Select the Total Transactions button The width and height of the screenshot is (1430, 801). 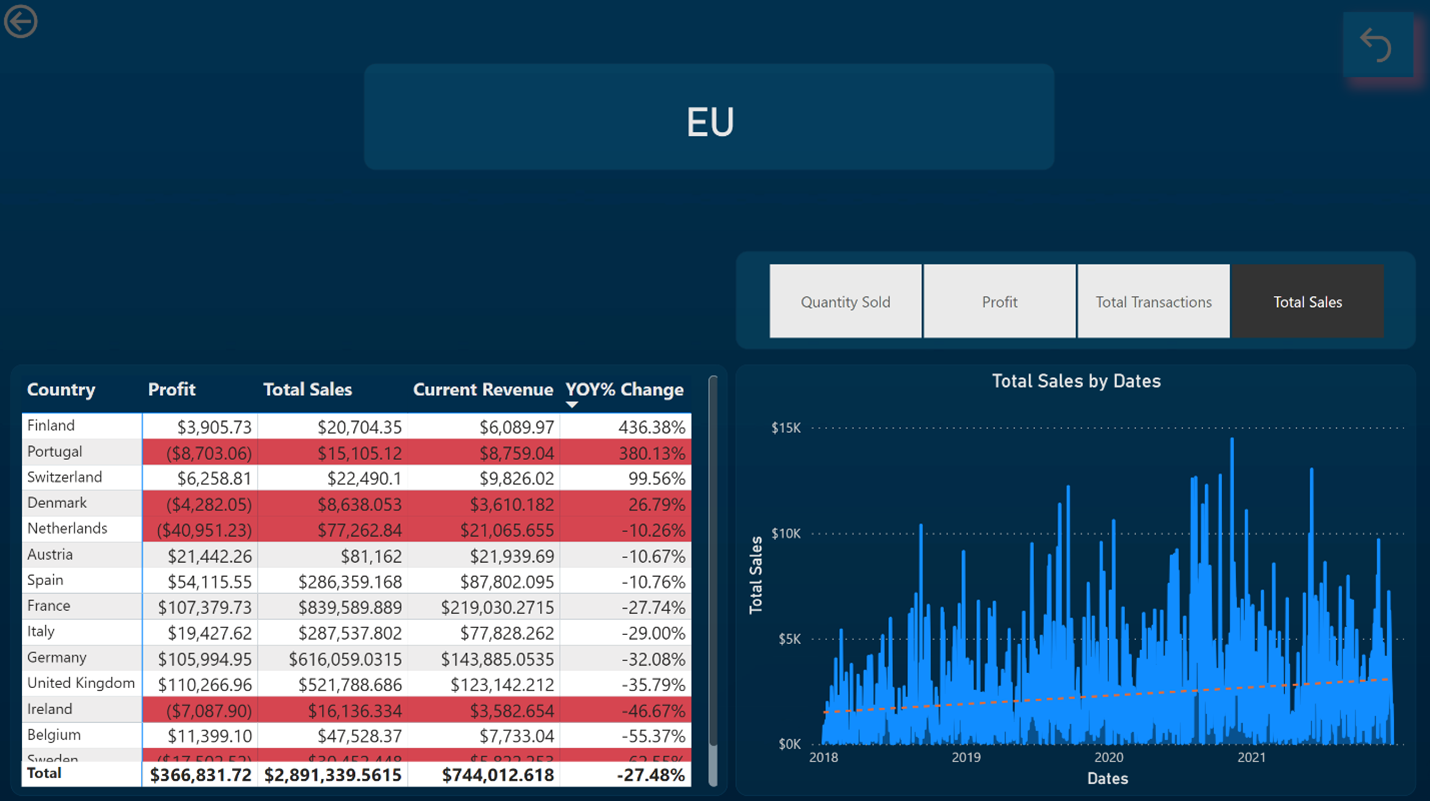pos(1153,302)
